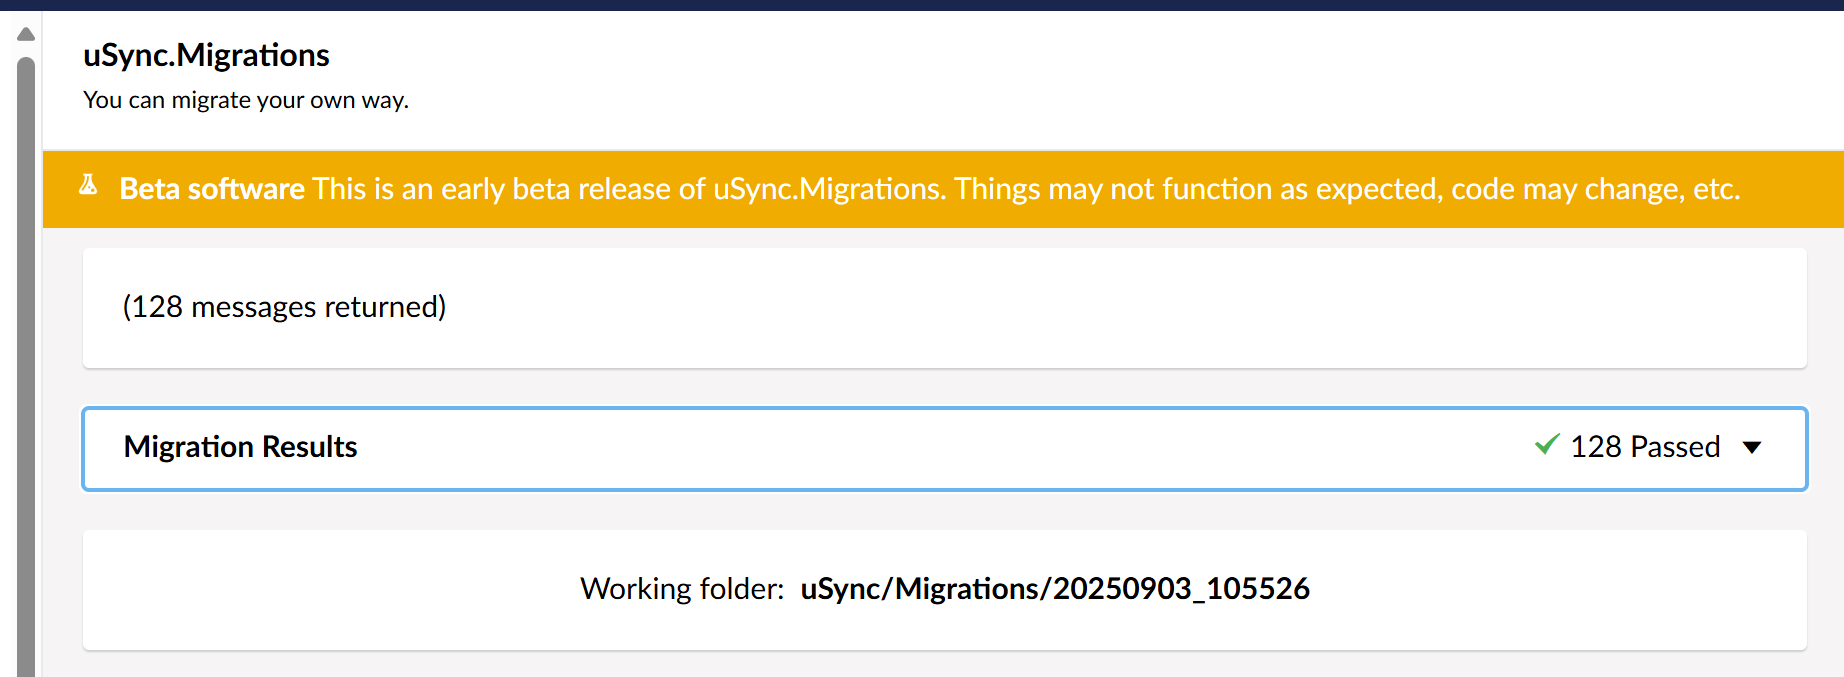Screen dimensions: 1844x677
Task: Click the bold Beta software label
Action: pyautogui.click(x=211, y=189)
